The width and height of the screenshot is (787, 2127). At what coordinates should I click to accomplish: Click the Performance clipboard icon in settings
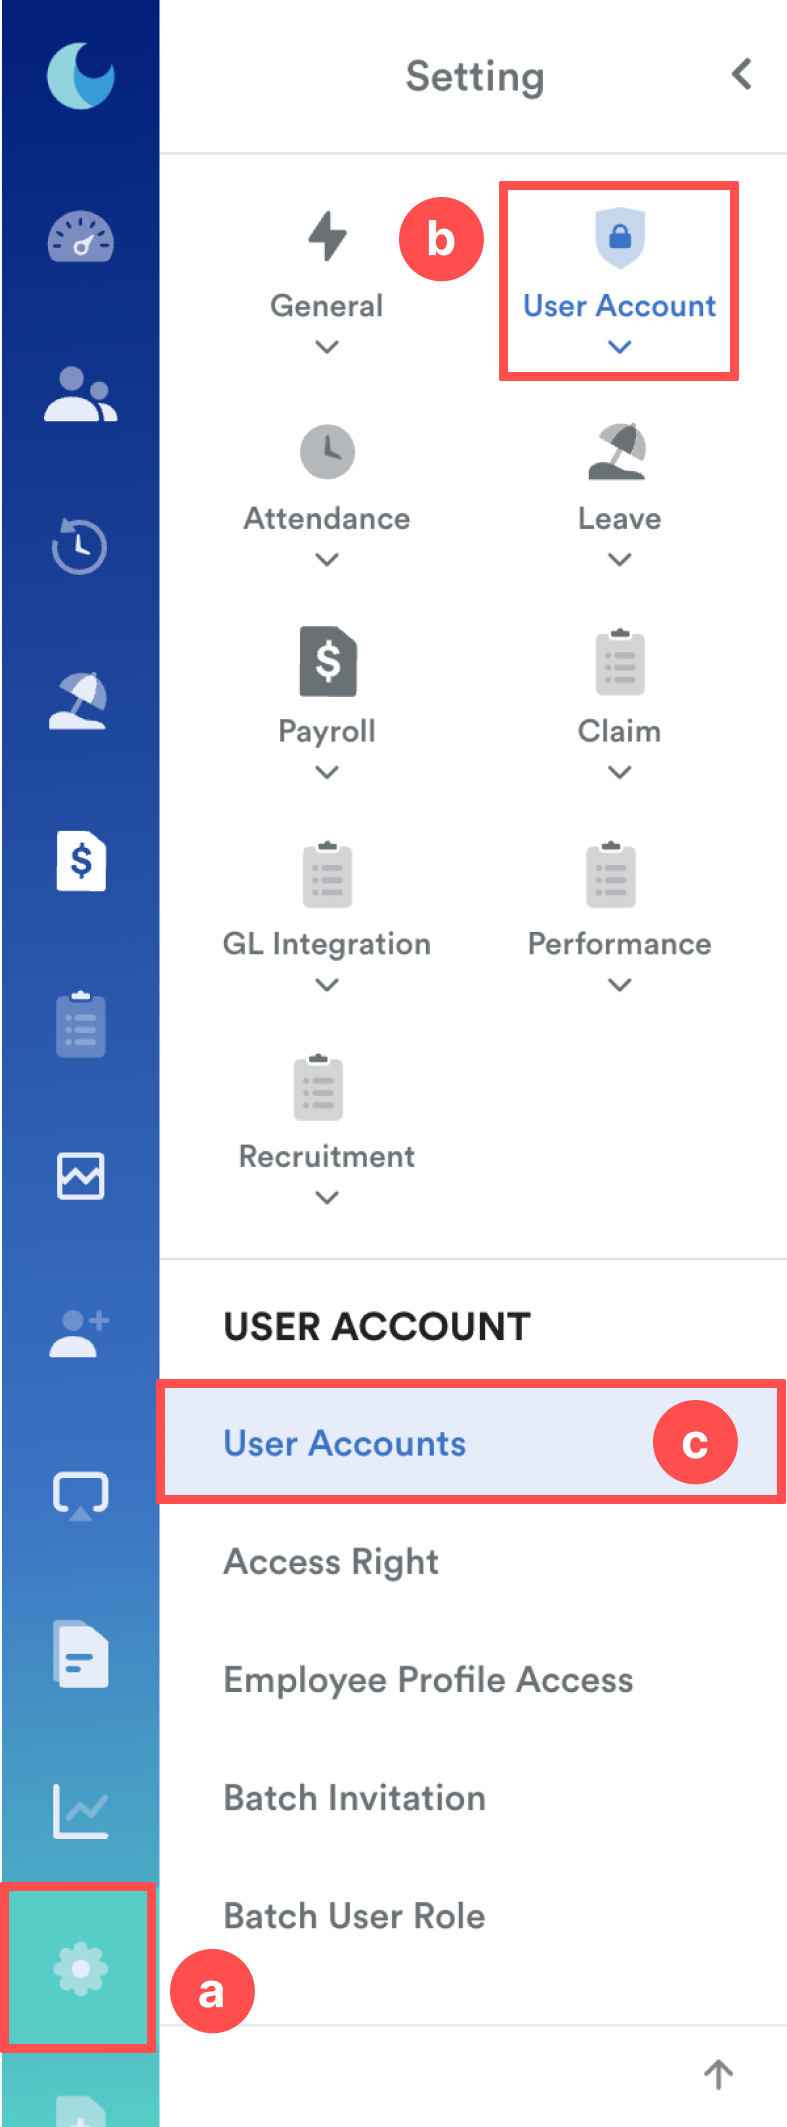click(611, 875)
